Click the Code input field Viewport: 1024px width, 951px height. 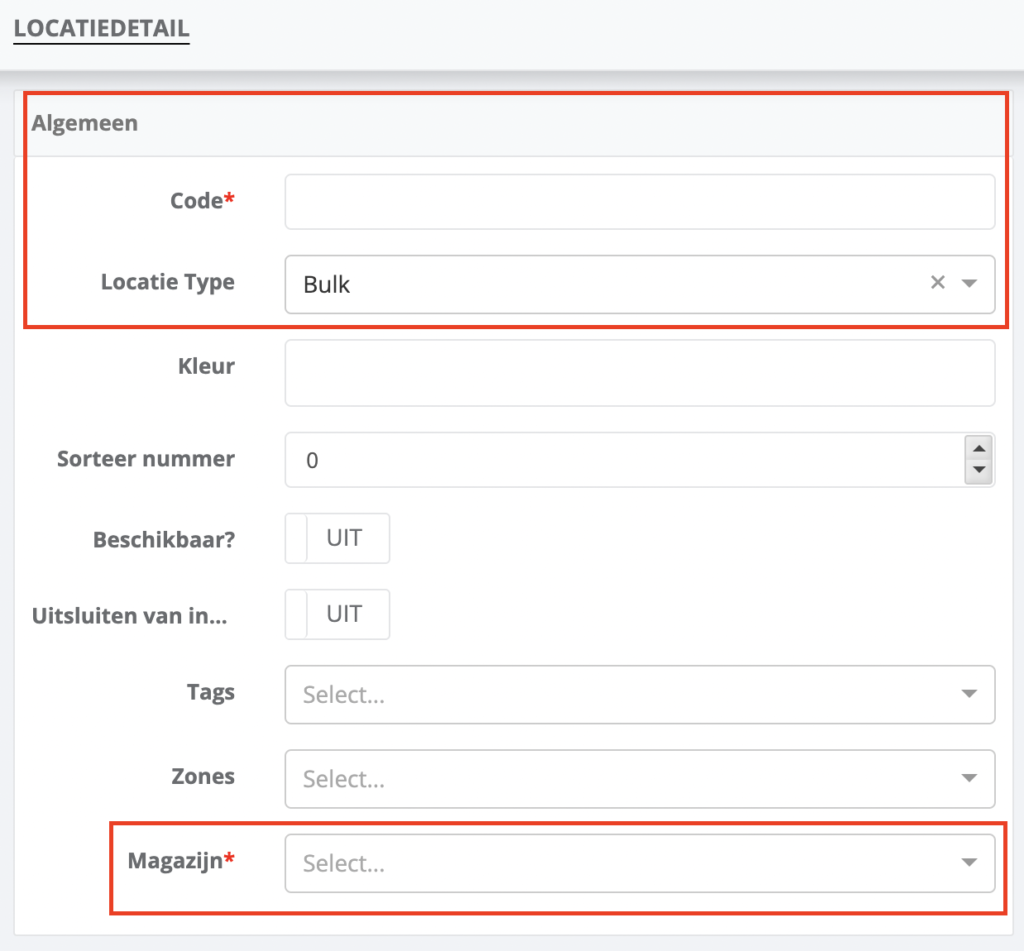pyautogui.click(x=639, y=202)
